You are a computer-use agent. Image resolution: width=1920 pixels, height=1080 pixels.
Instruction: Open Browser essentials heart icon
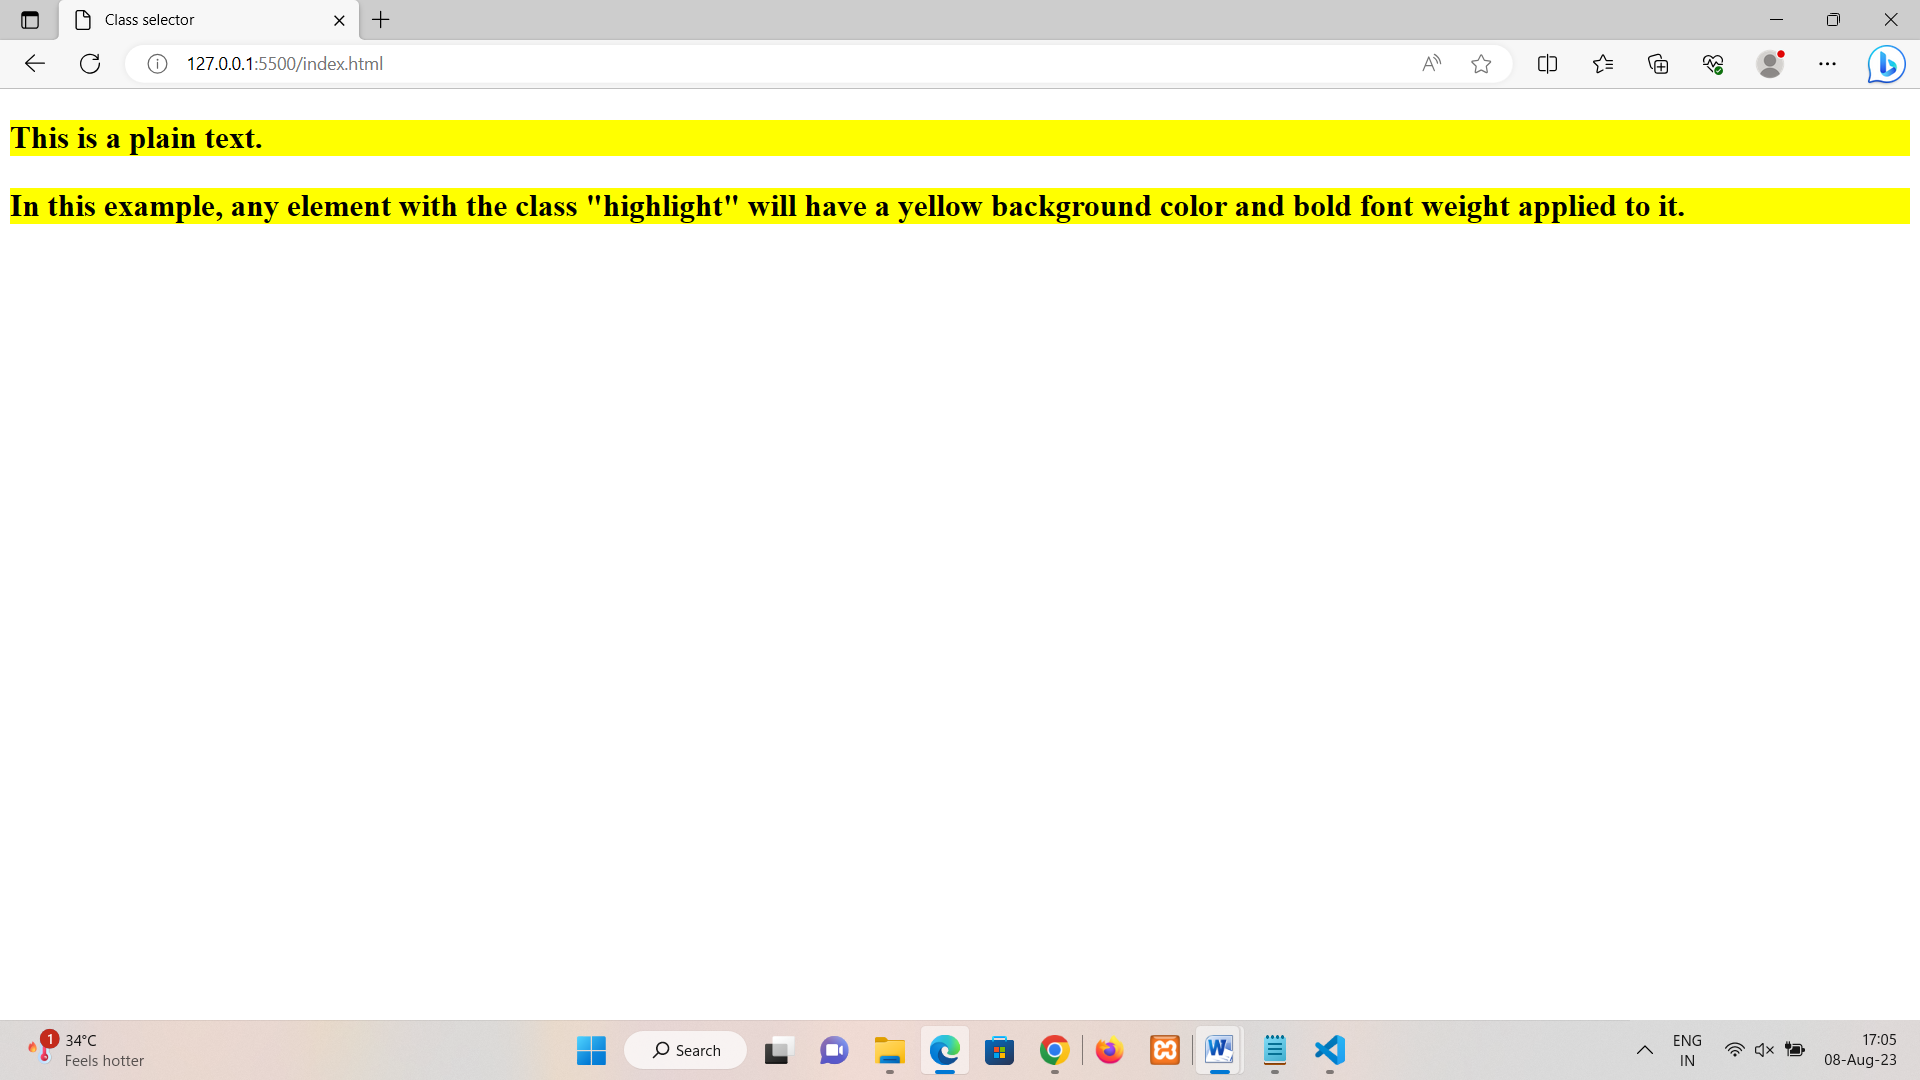coord(1713,64)
